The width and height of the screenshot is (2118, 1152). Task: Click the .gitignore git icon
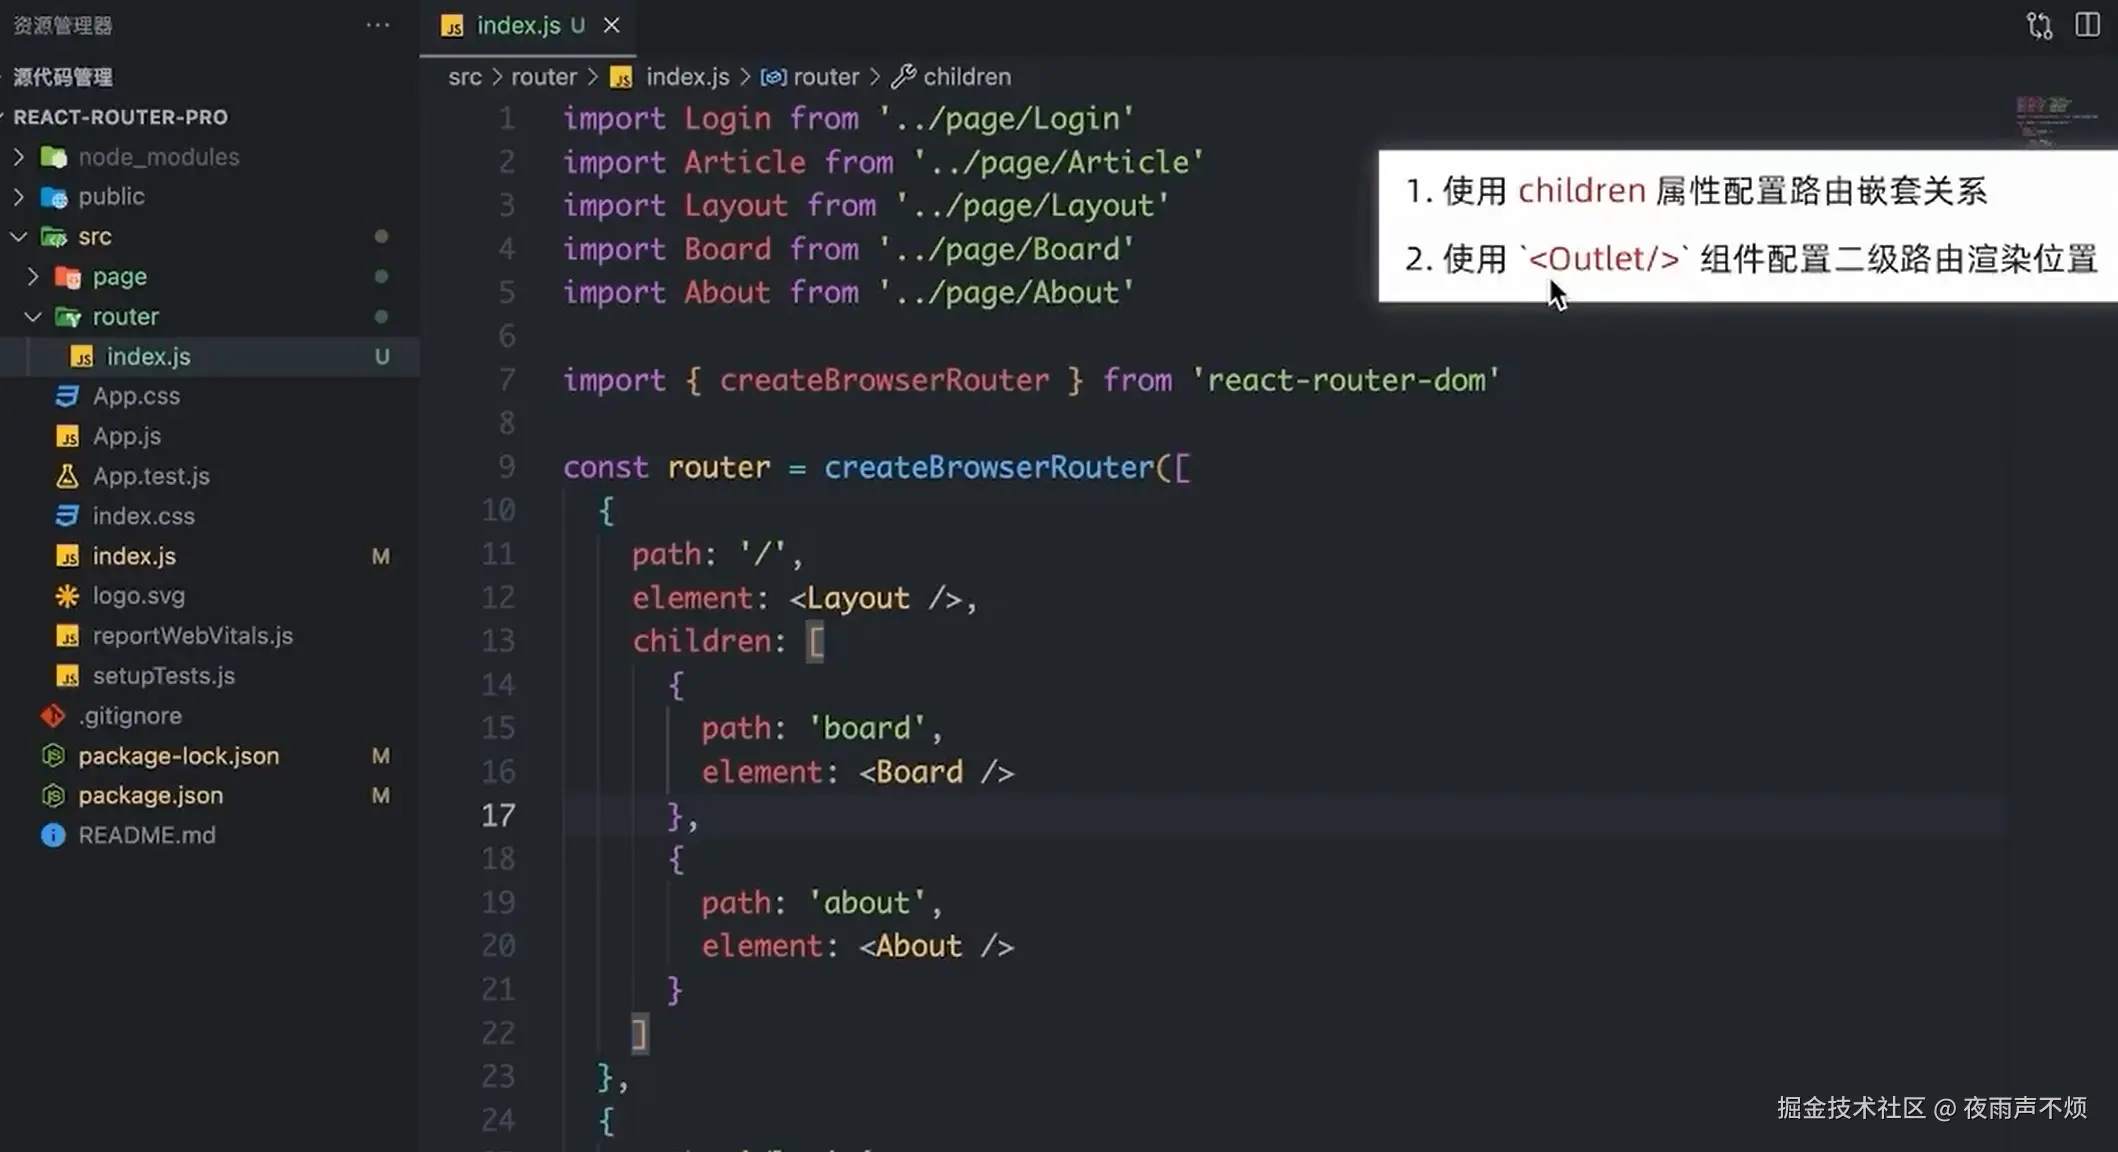click(x=53, y=716)
